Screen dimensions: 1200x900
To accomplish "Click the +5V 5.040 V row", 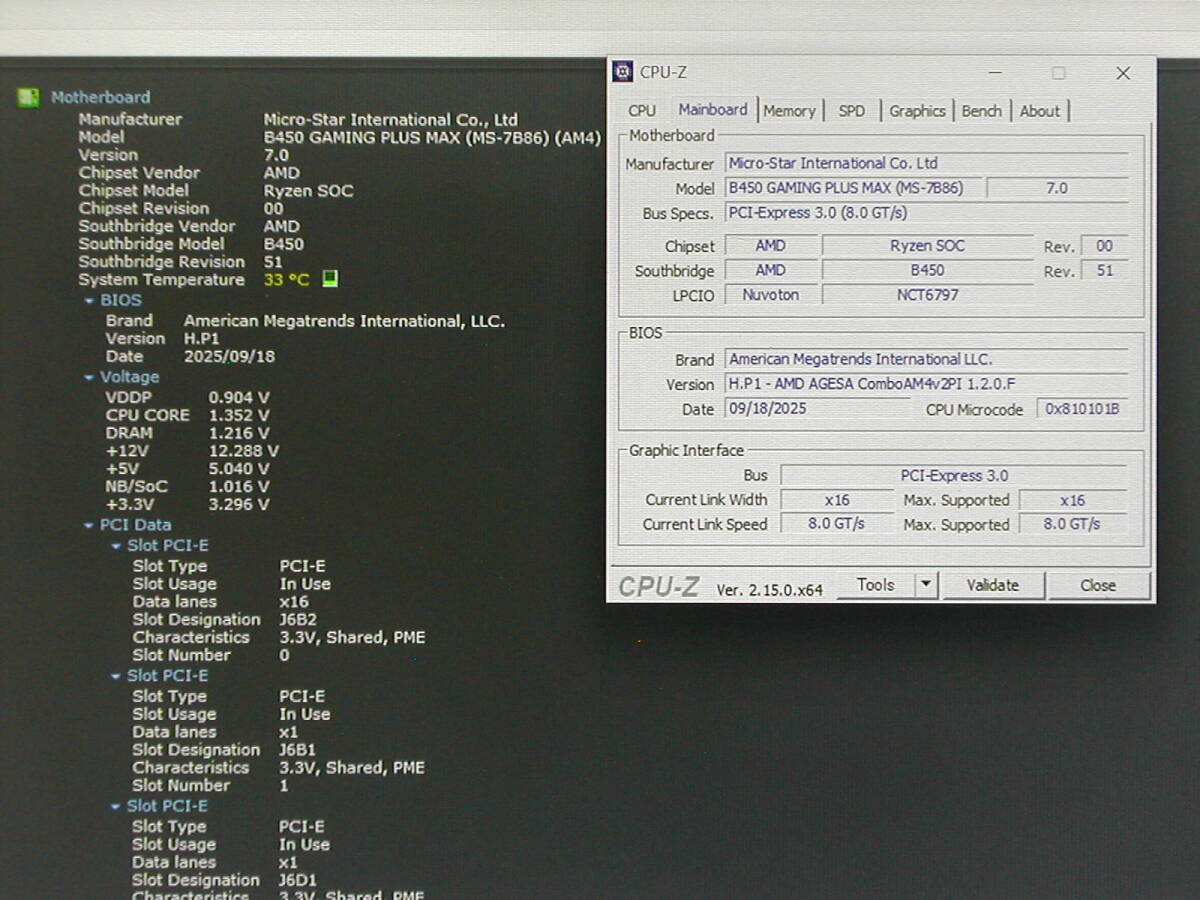I will click(x=187, y=469).
